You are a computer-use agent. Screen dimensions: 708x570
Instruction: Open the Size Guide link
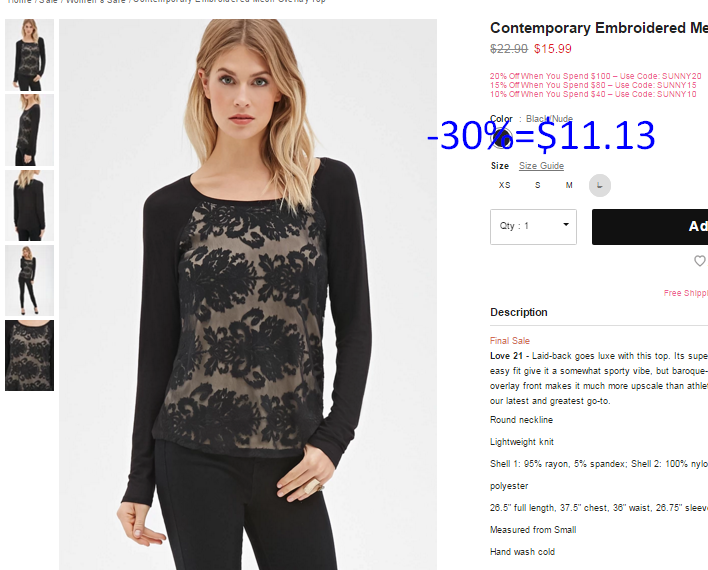point(541,166)
